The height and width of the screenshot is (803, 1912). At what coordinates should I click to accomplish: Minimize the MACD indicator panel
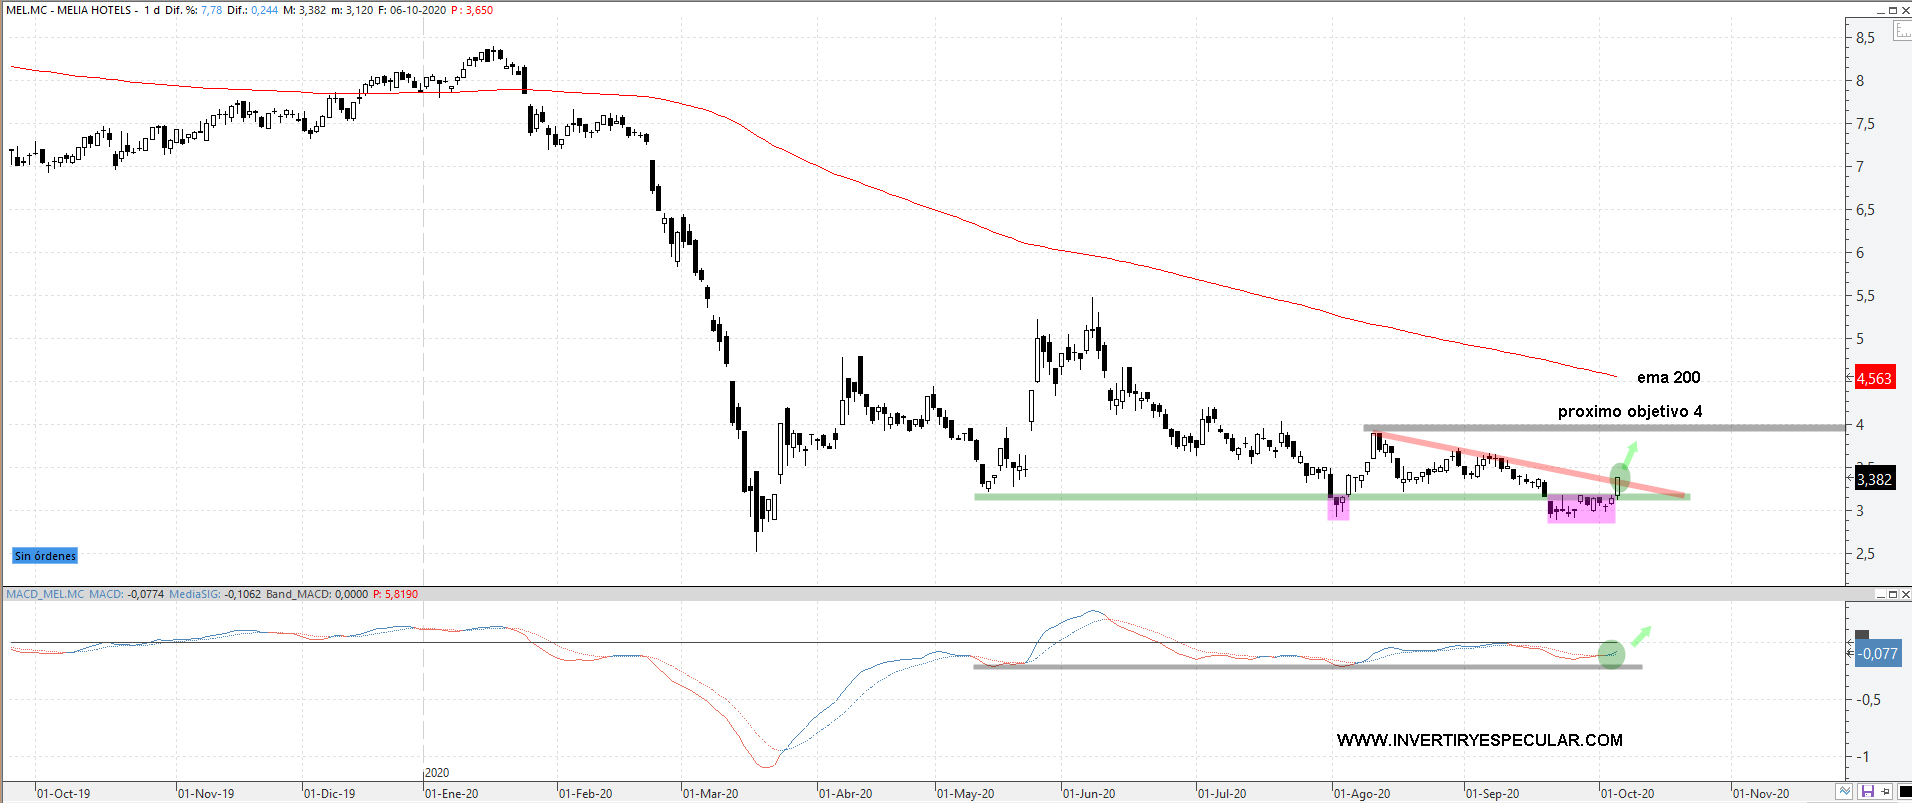coord(1879,594)
